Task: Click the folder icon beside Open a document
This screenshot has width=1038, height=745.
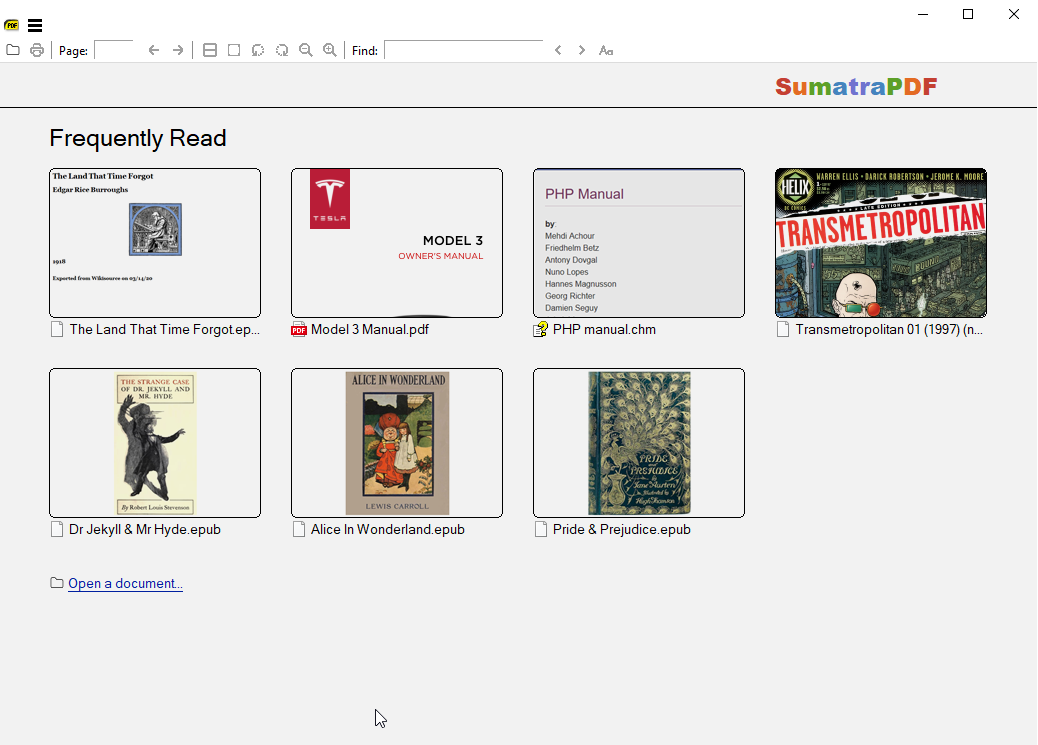Action: click(57, 583)
